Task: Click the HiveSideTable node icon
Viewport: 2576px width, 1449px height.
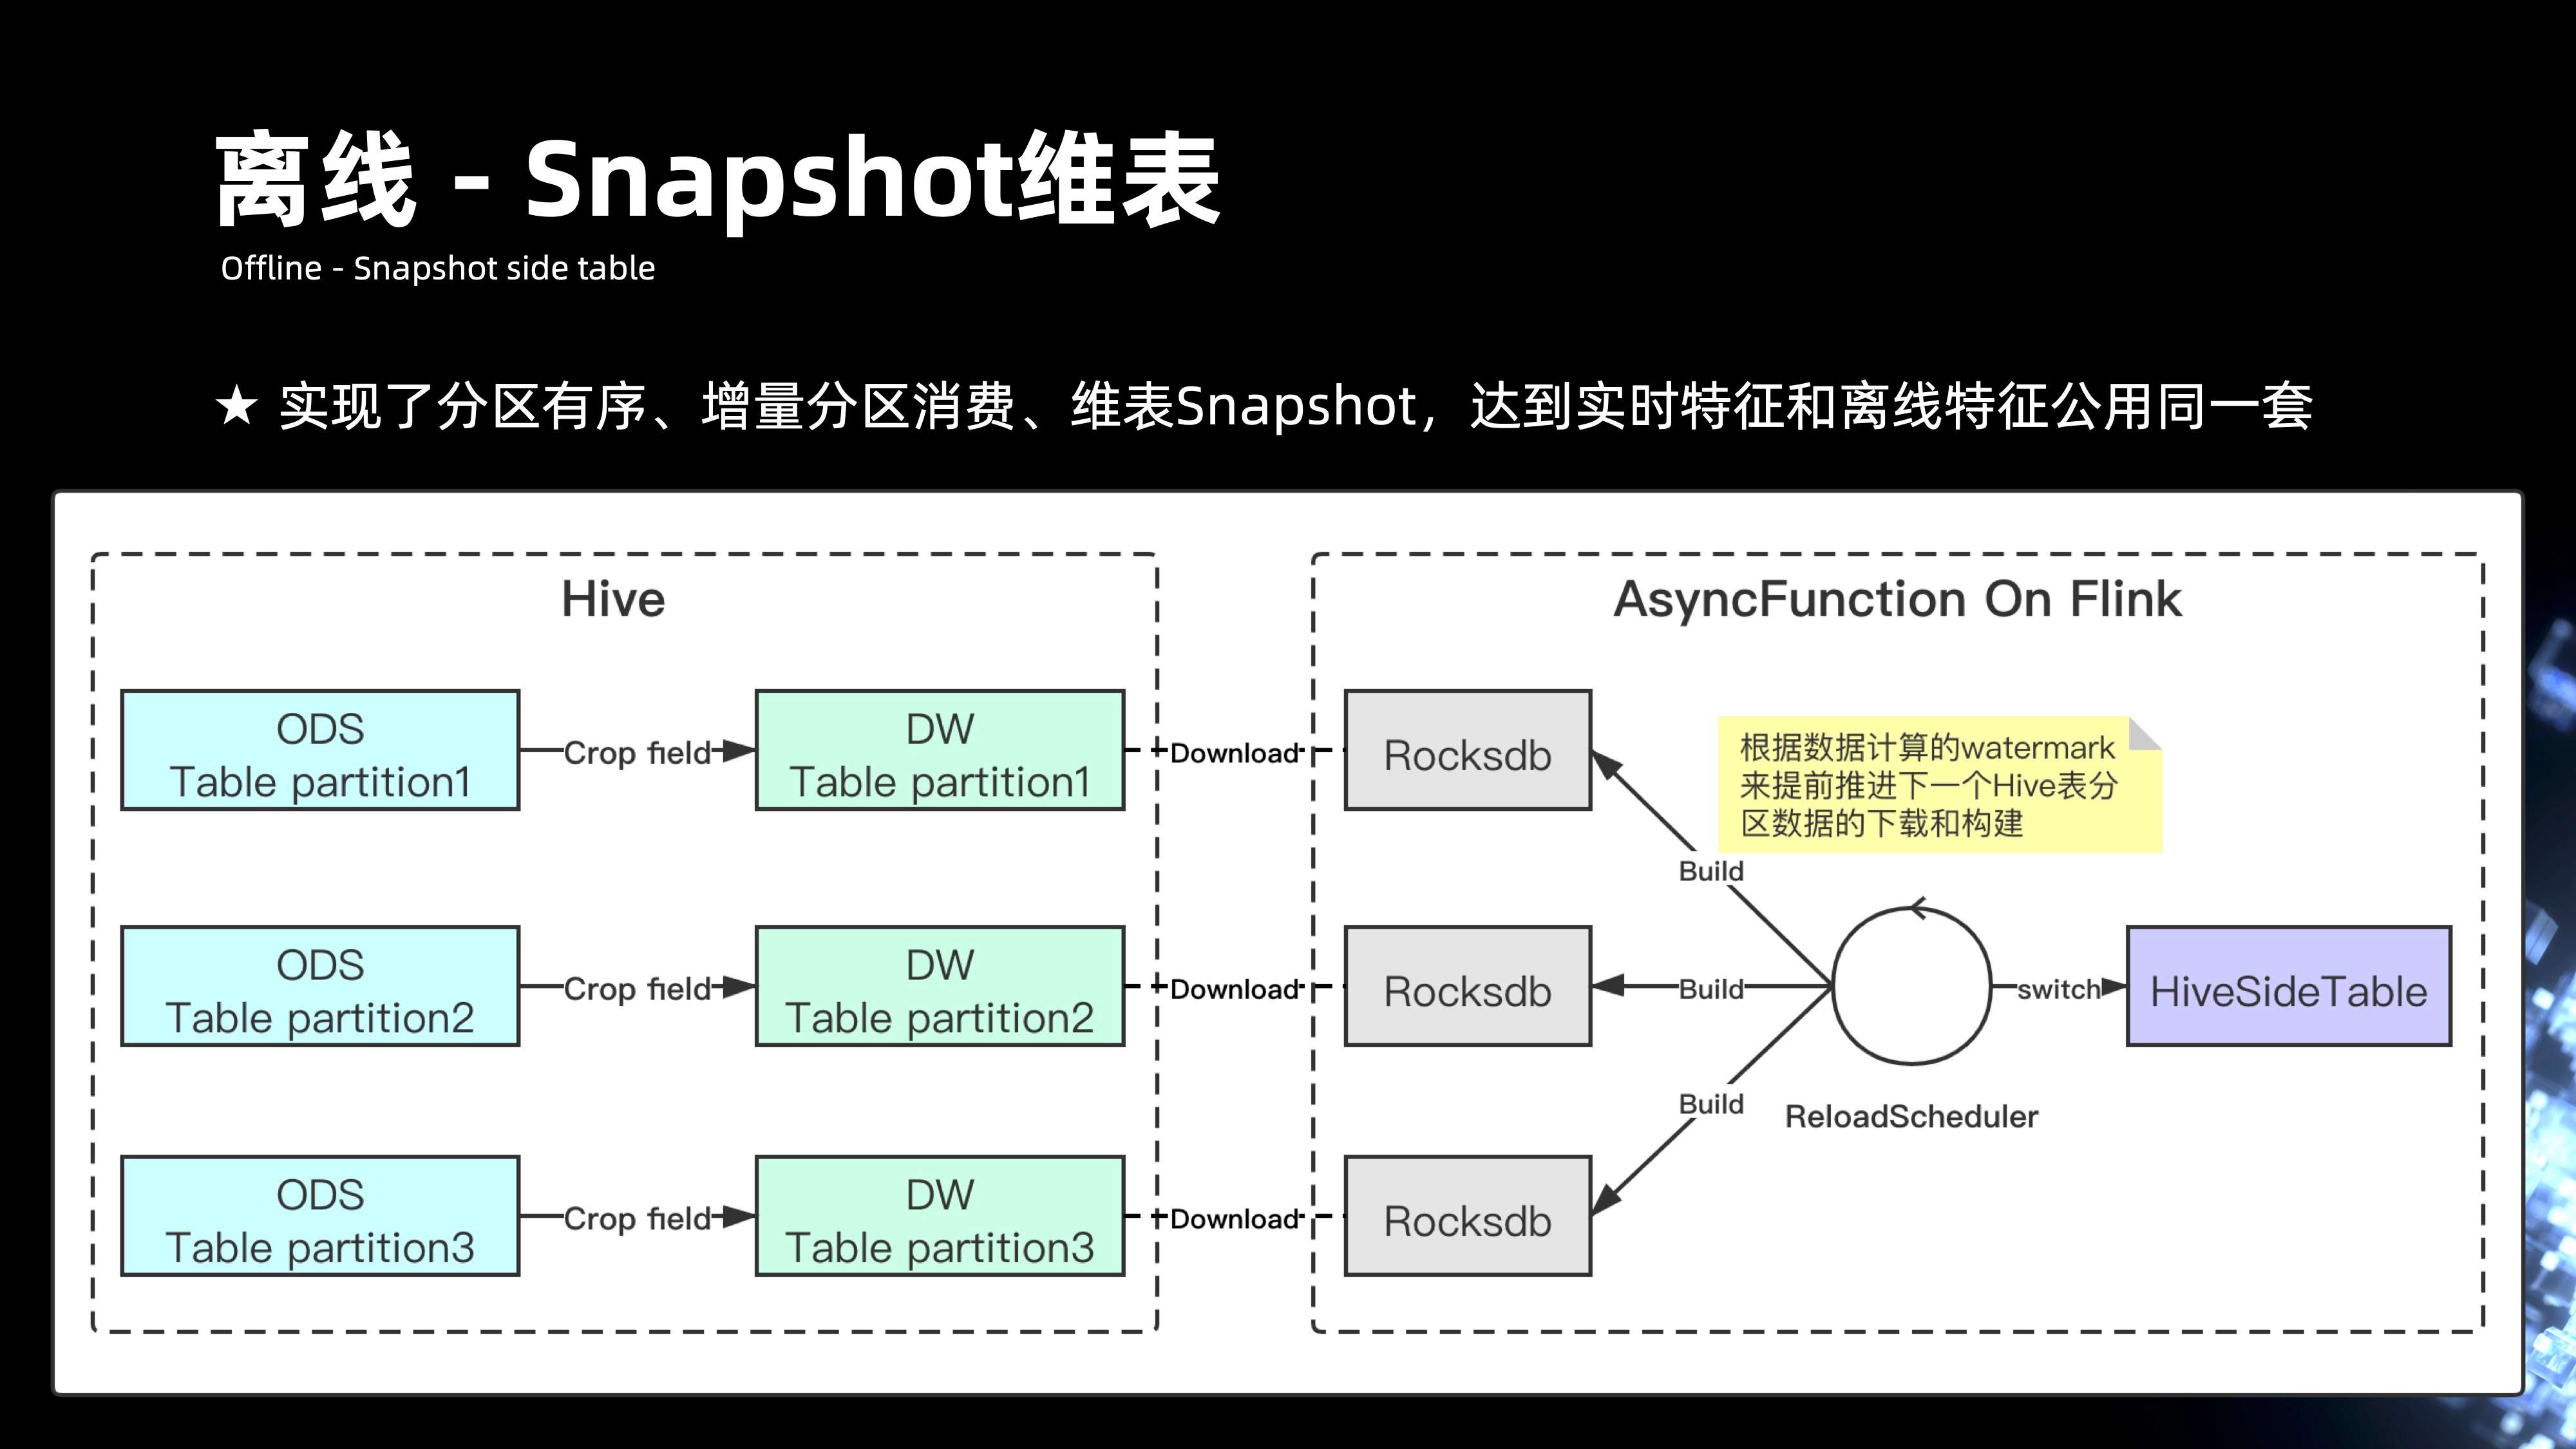Action: click(x=2293, y=987)
